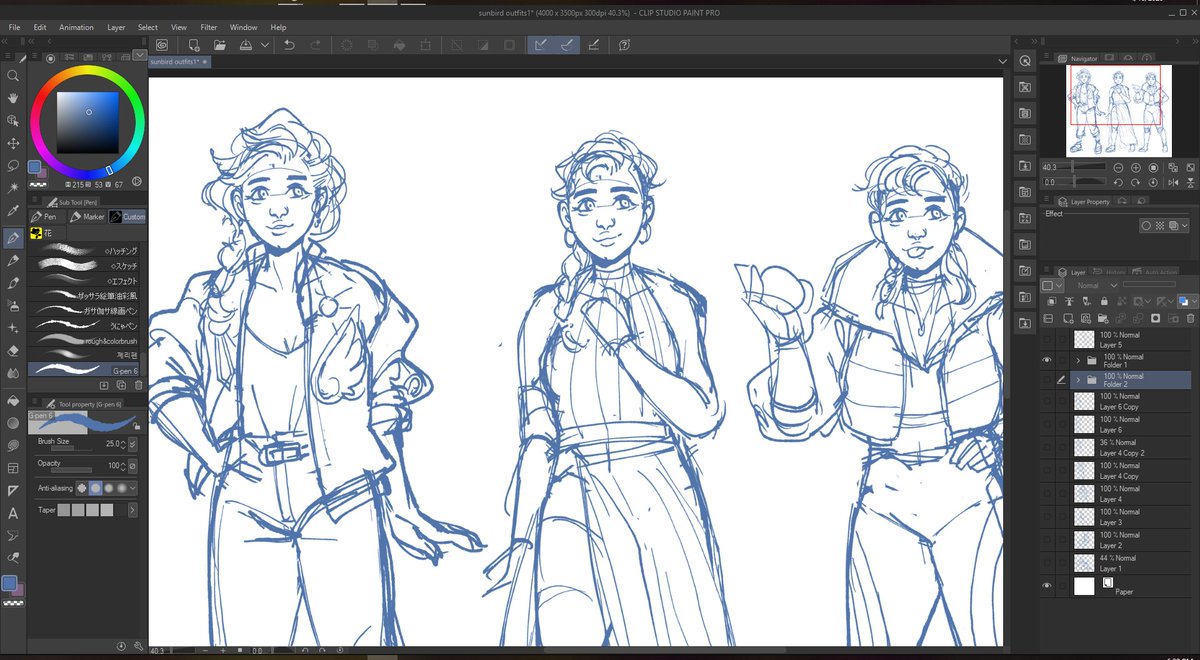Select the G-pen 6 brush

tap(85, 369)
